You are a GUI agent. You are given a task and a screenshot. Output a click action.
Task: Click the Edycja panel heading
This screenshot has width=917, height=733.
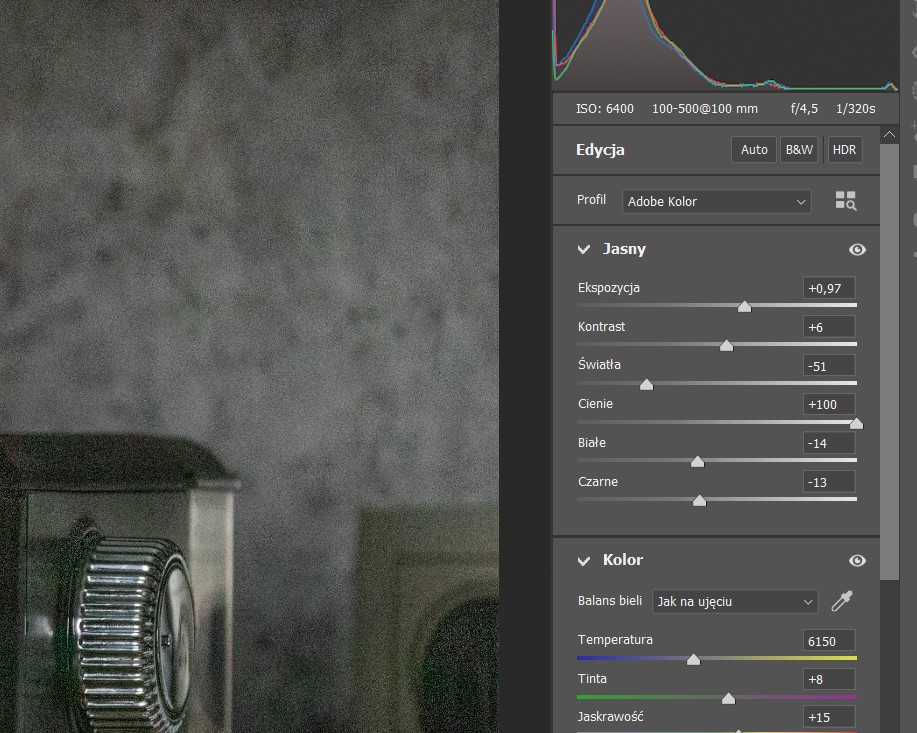[x=600, y=150]
